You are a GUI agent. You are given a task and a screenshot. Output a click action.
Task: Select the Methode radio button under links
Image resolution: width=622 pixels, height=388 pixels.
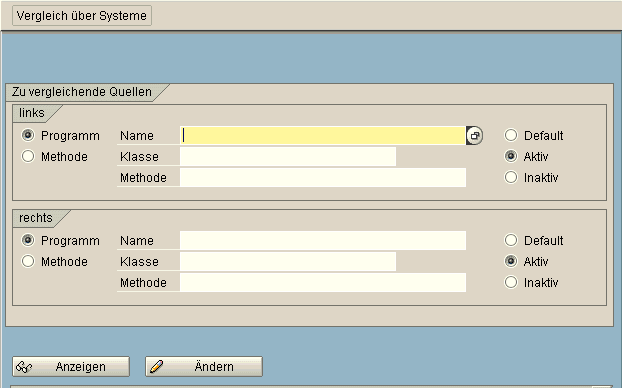click(28, 156)
